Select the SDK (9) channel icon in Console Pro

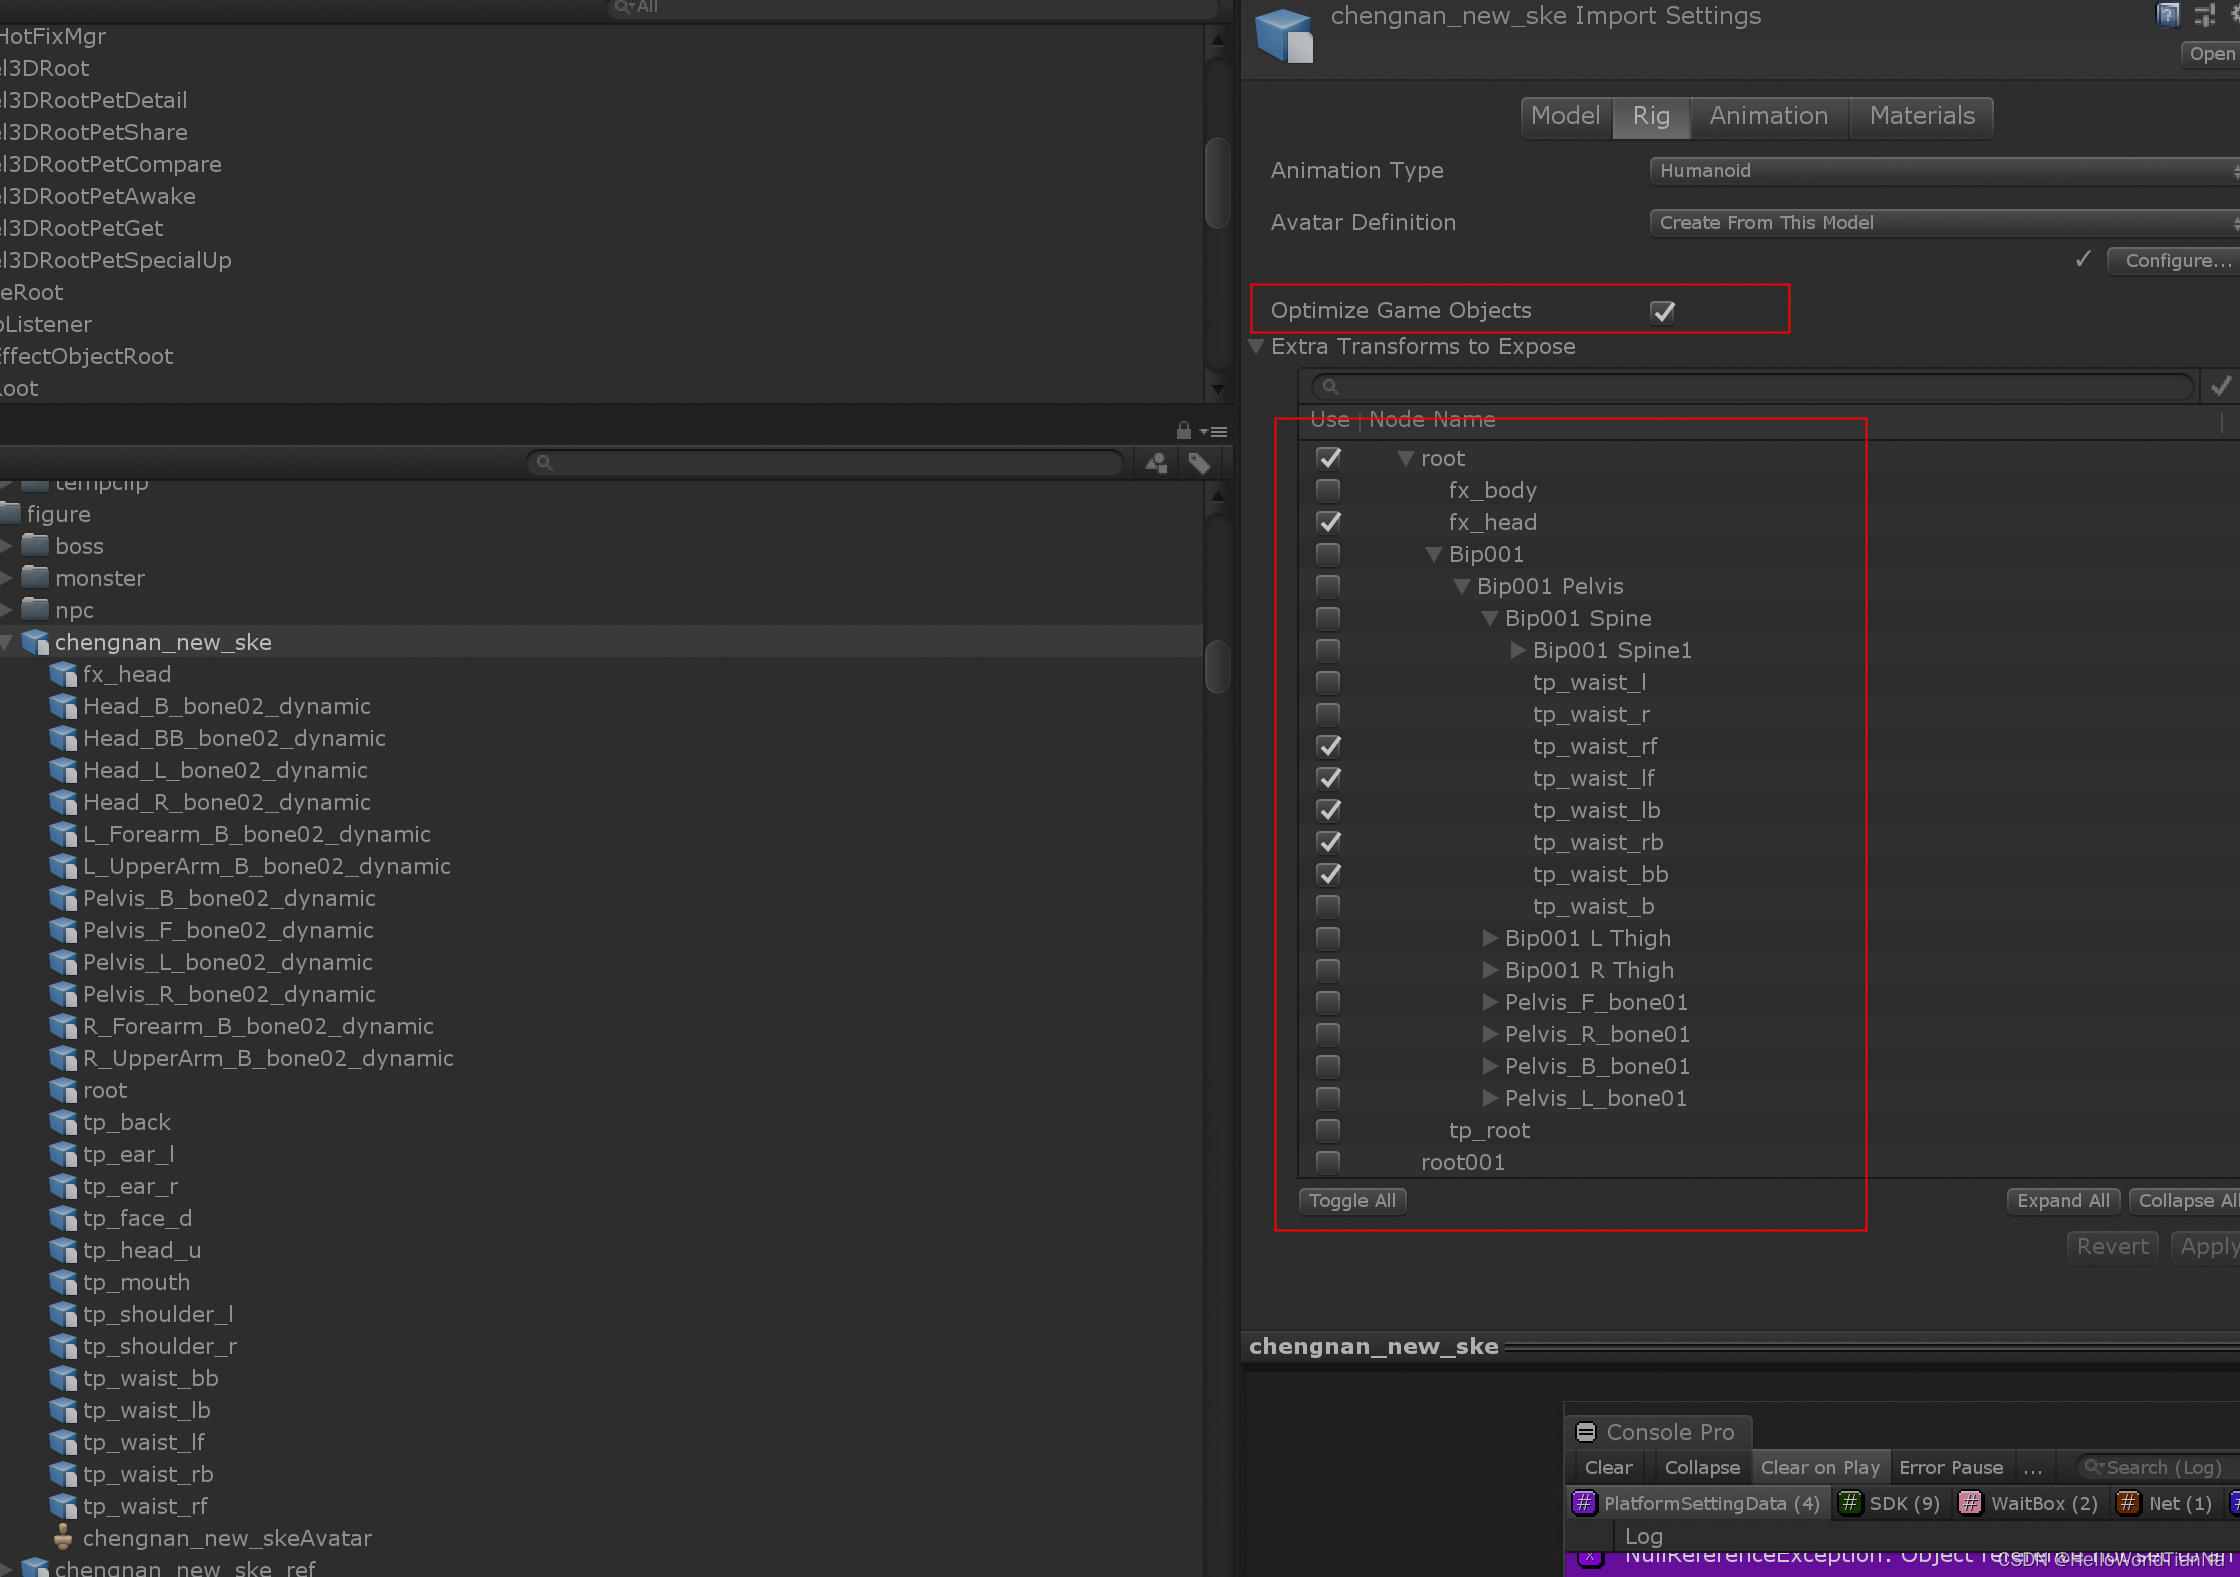coord(1851,1503)
